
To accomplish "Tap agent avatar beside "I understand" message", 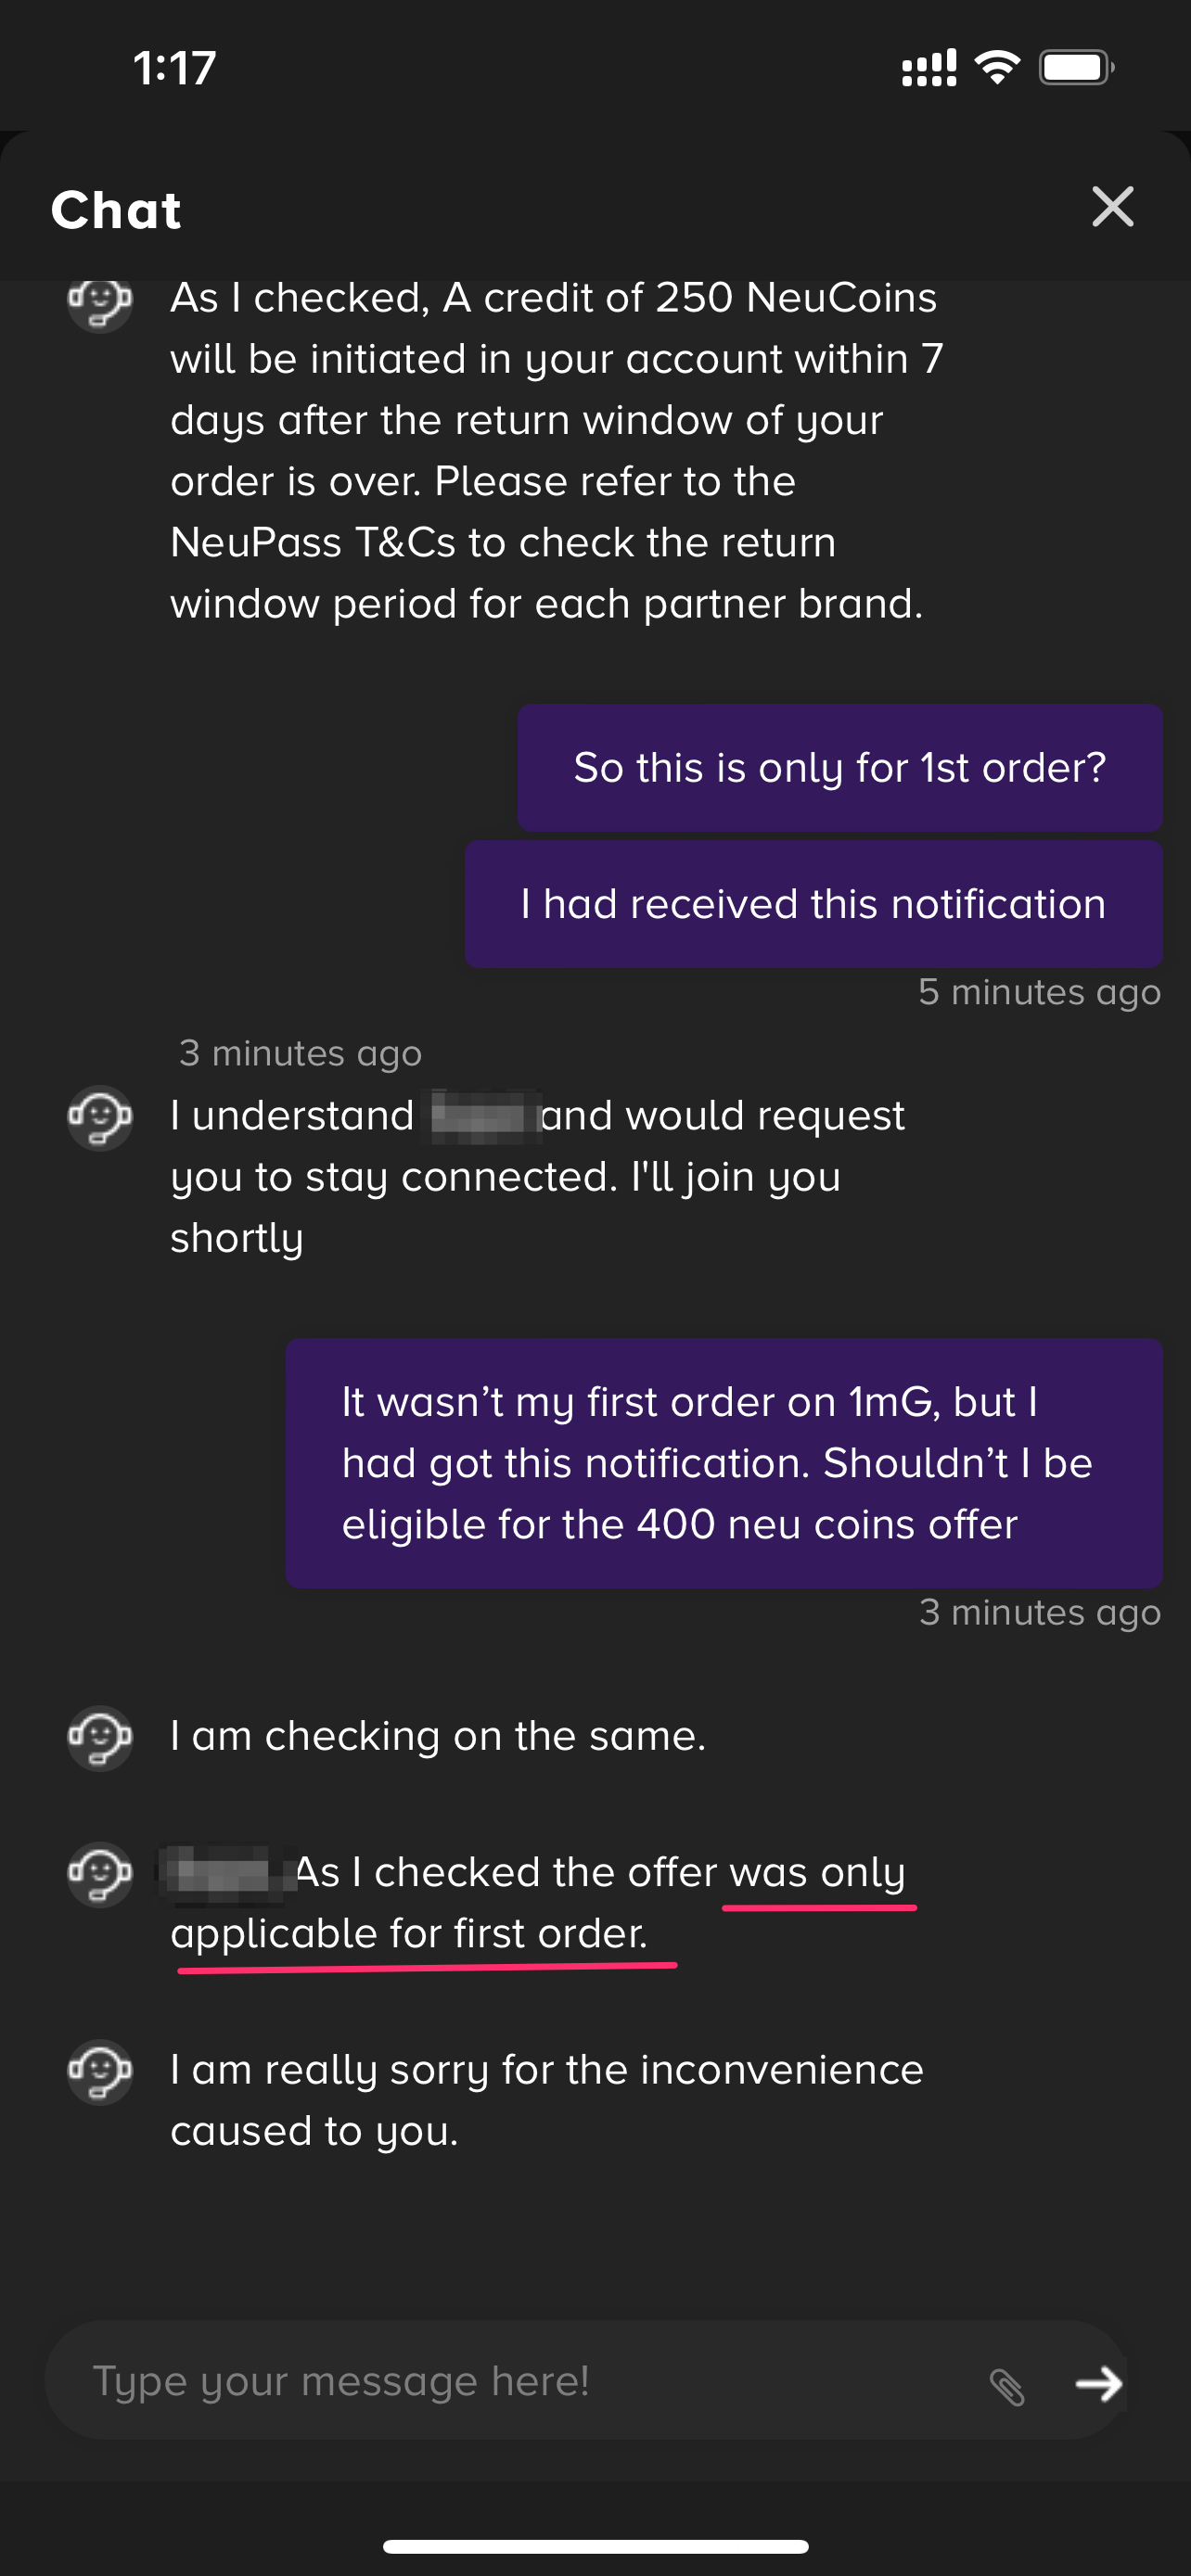I will (x=99, y=1117).
